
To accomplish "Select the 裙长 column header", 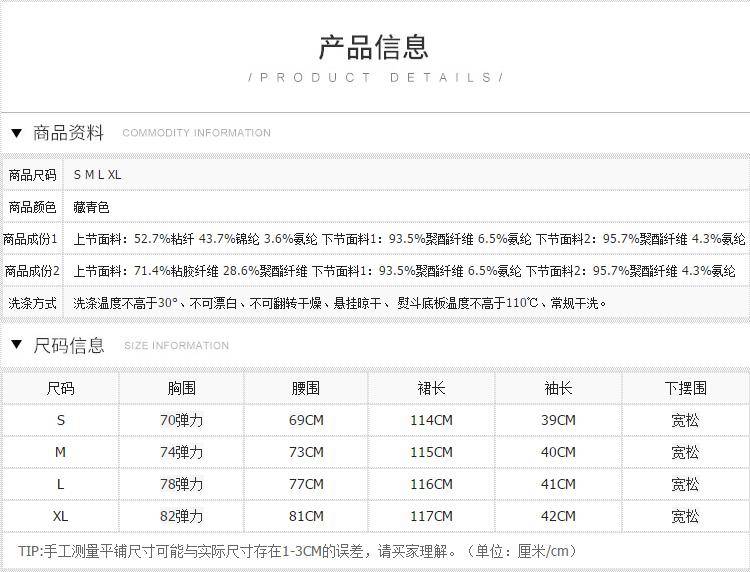I will 431,388.
